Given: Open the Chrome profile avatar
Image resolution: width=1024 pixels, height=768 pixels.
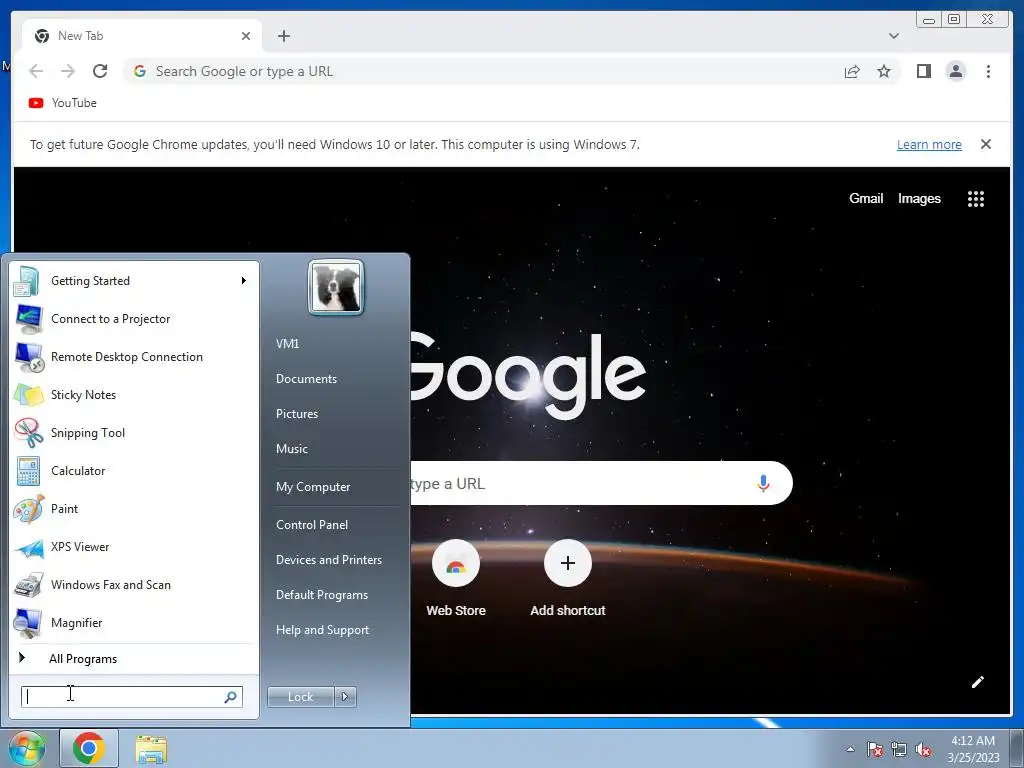Looking at the screenshot, I should tap(956, 71).
